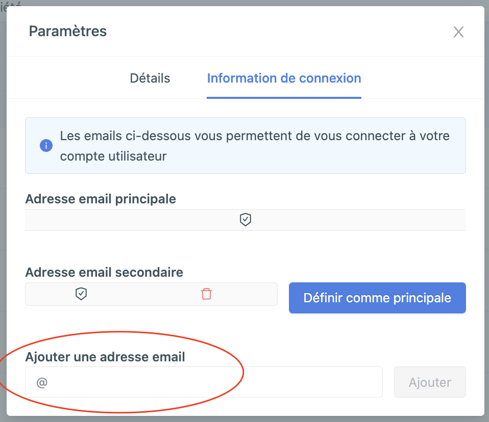Click the @ placeholder symbol in input
This screenshot has width=489, height=422.
click(x=42, y=382)
